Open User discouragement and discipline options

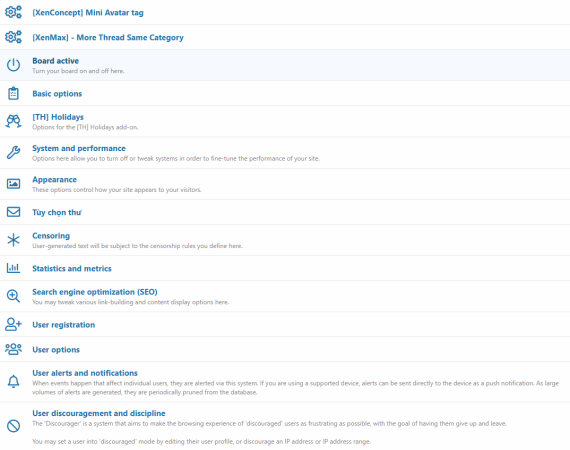pyautogui.click(x=99, y=413)
